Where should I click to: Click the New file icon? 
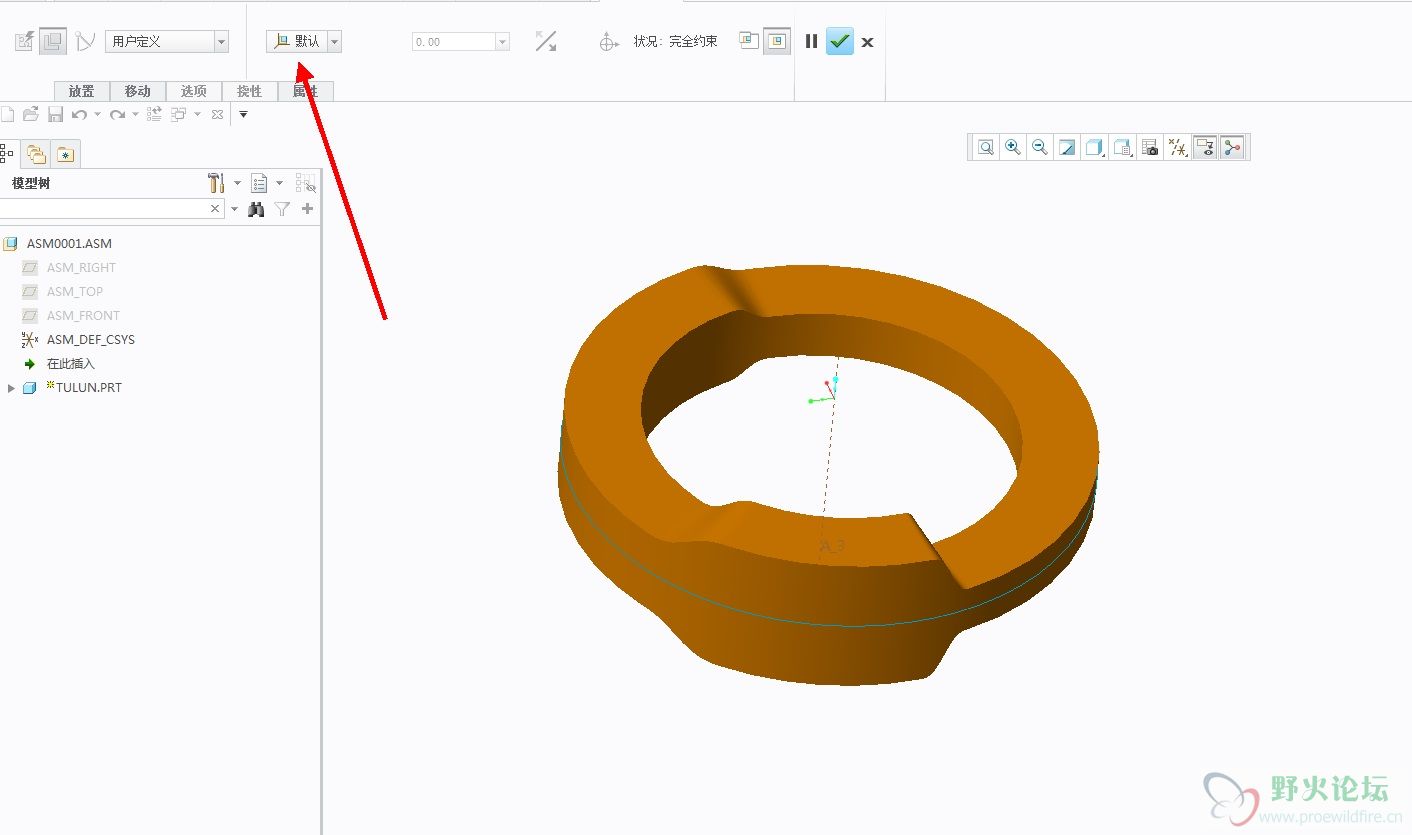pos(7,114)
